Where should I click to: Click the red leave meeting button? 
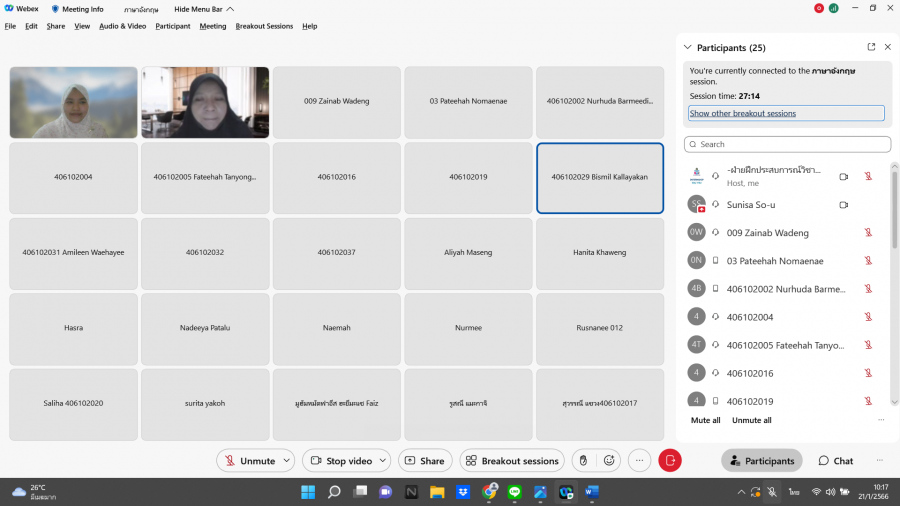pos(670,461)
